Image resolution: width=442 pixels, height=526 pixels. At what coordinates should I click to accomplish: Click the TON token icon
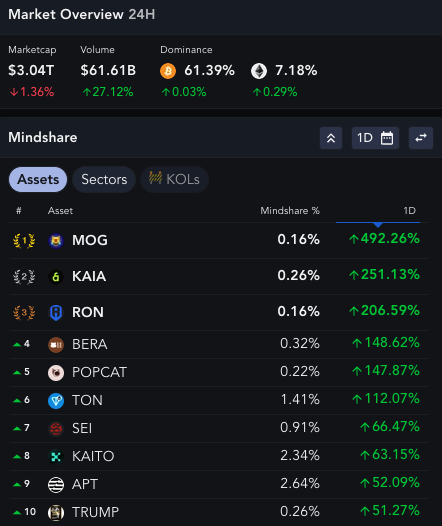tap(56, 401)
